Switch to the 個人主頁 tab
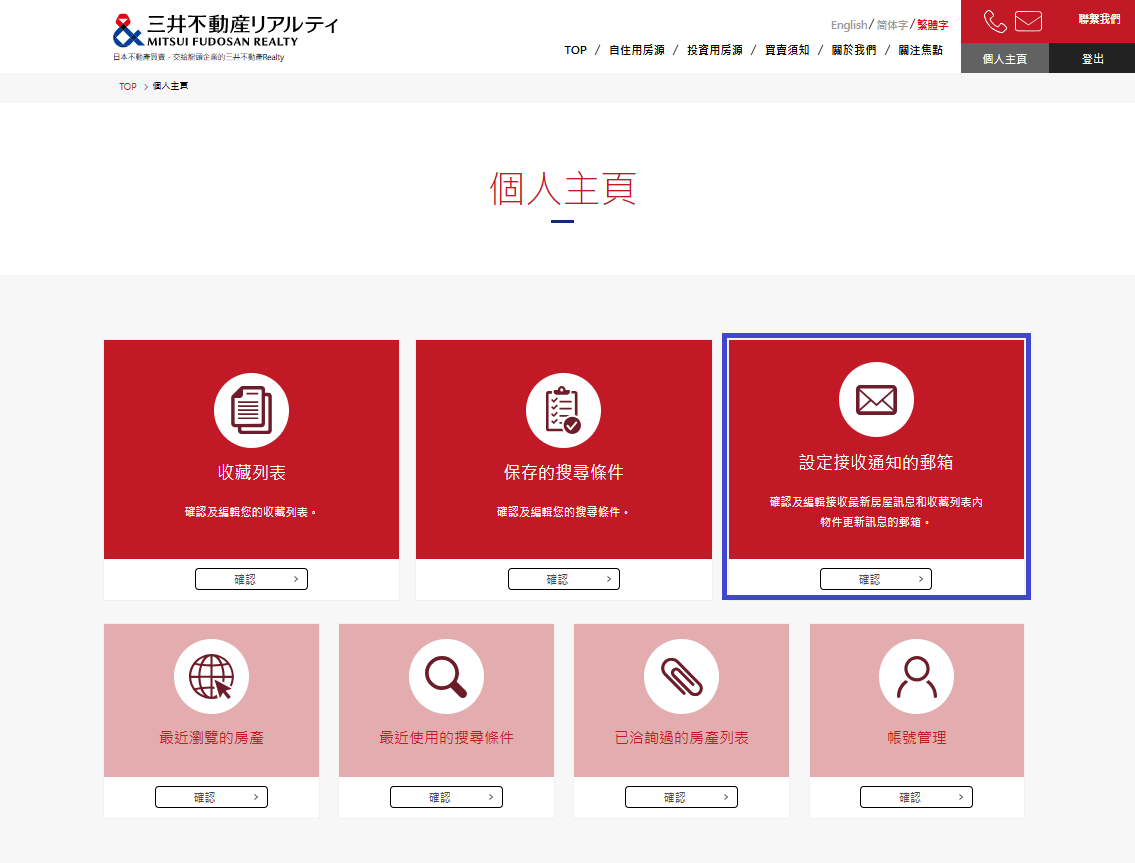Viewport: 1135px width, 863px height. [1005, 59]
